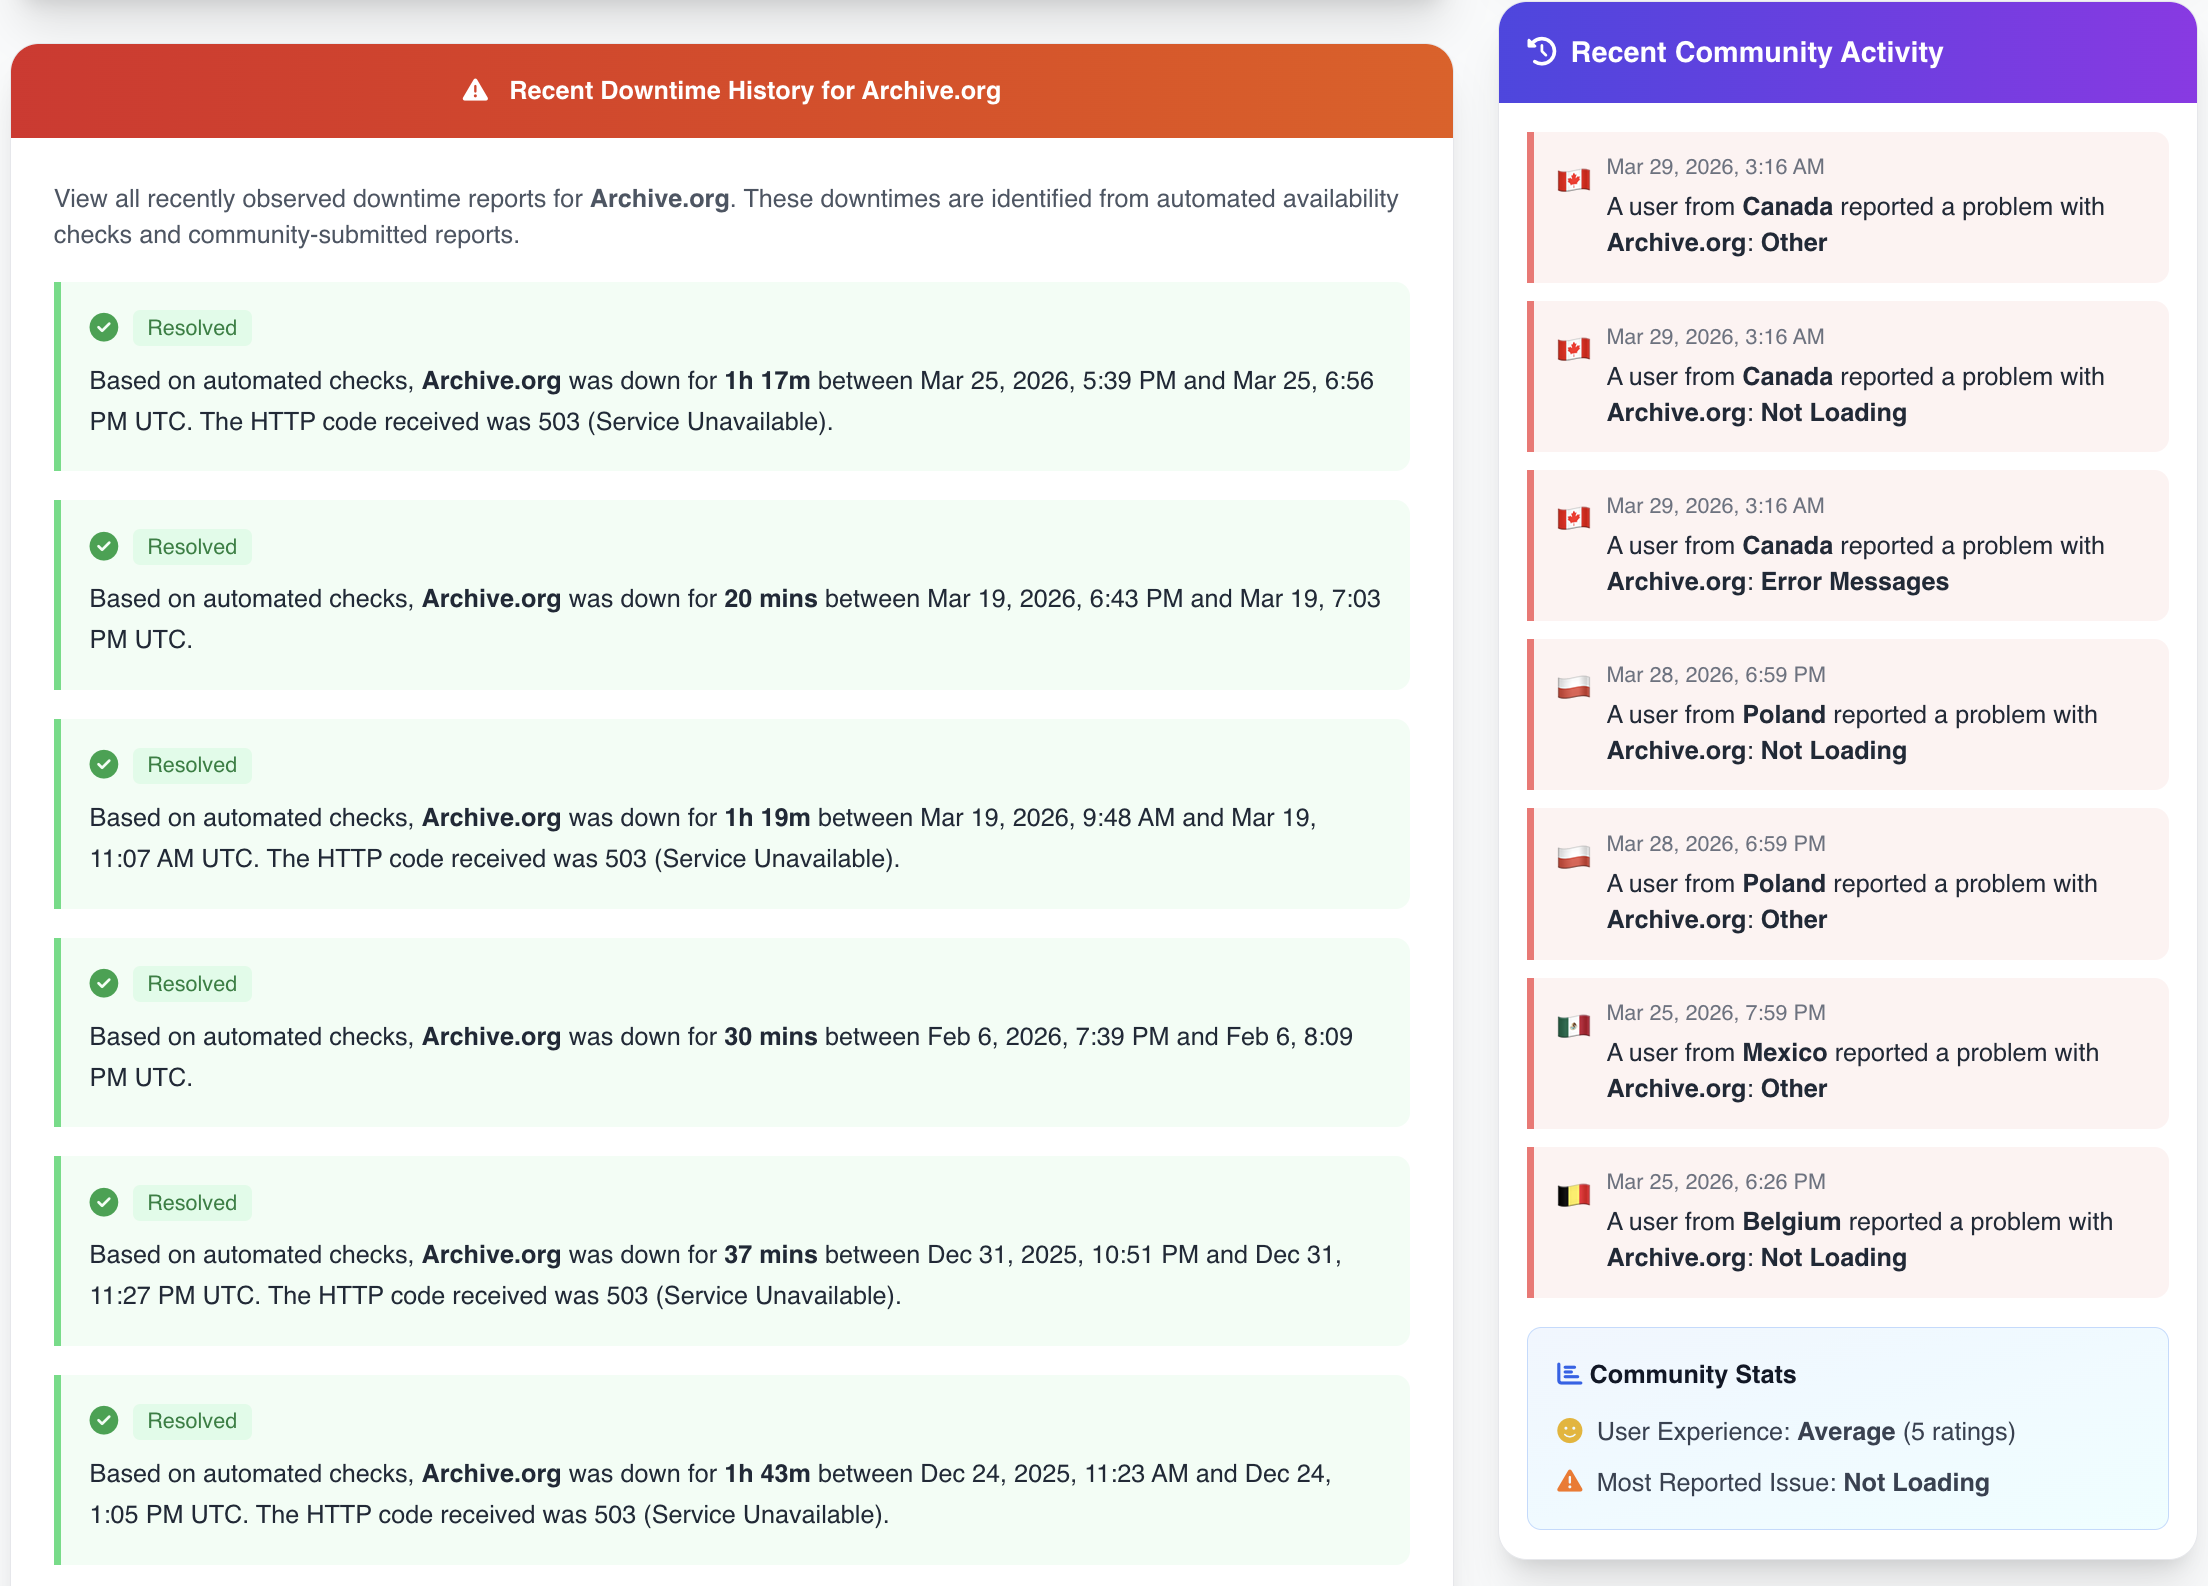Click the Belgium flag icon

(x=1574, y=1195)
